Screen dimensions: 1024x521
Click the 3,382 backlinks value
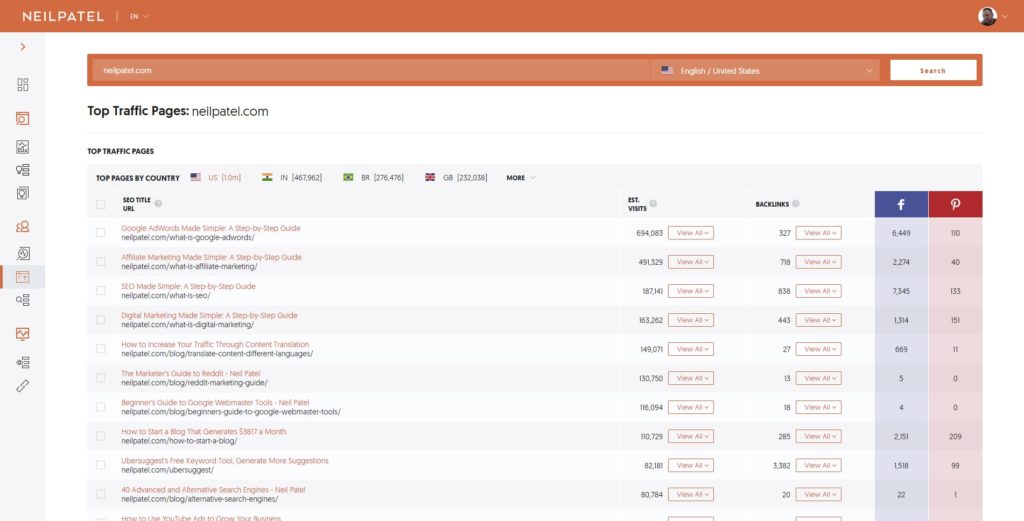pyautogui.click(x=781, y=466)
